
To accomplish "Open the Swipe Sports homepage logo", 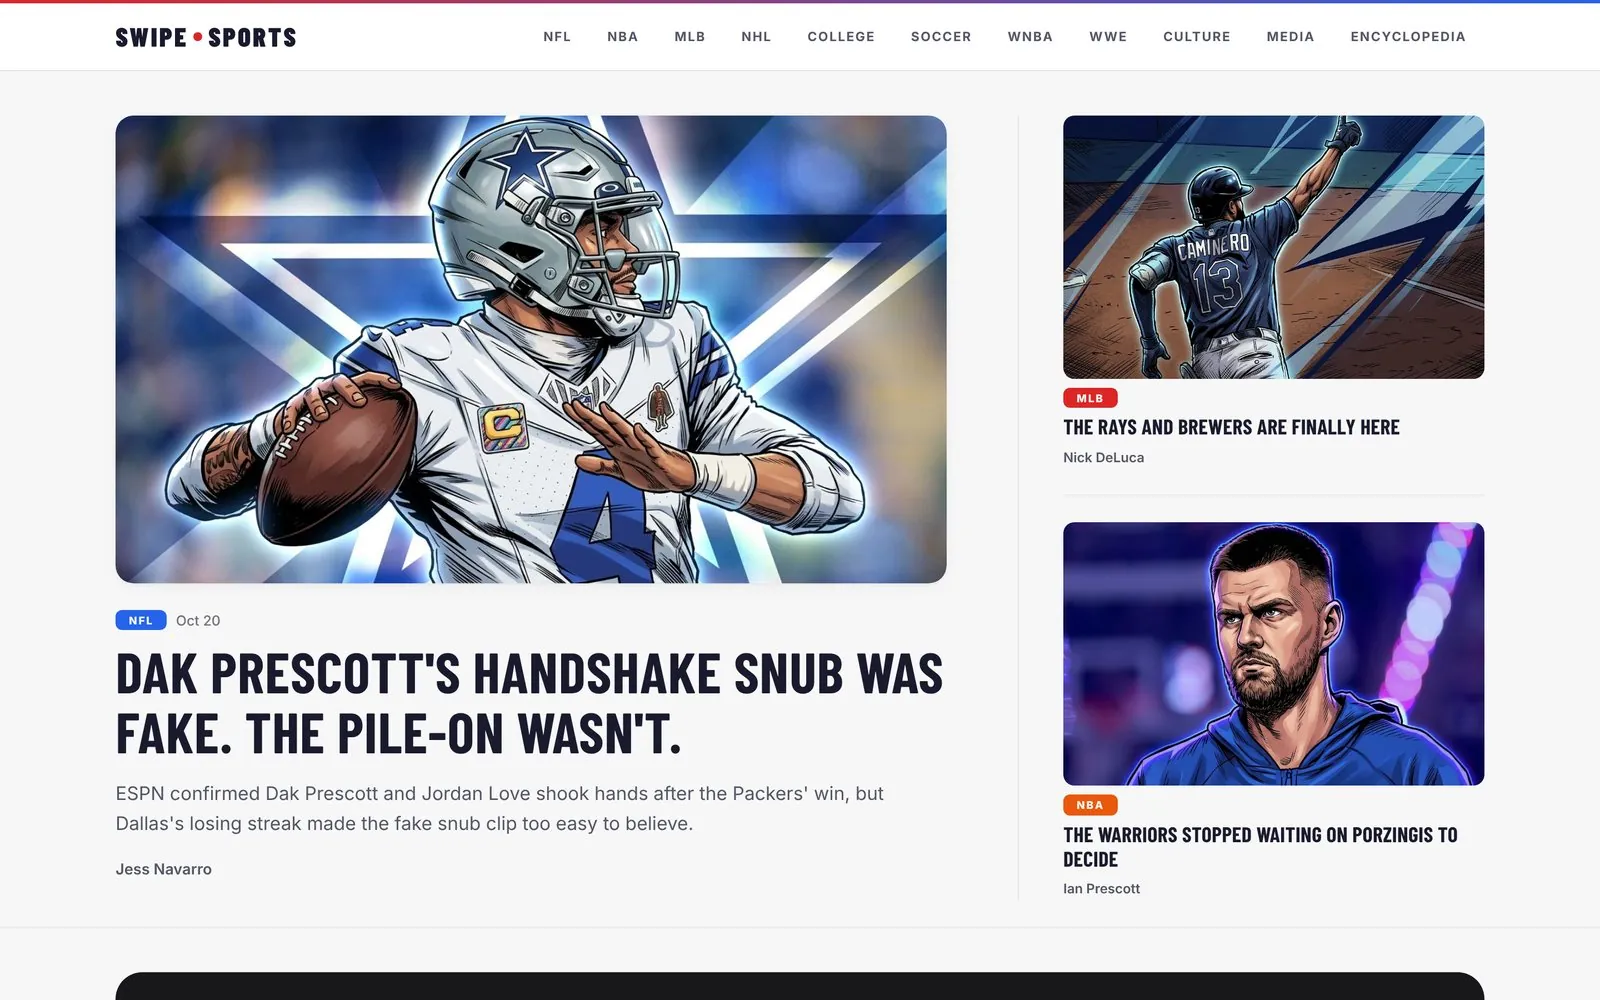I will pos(206,37).
